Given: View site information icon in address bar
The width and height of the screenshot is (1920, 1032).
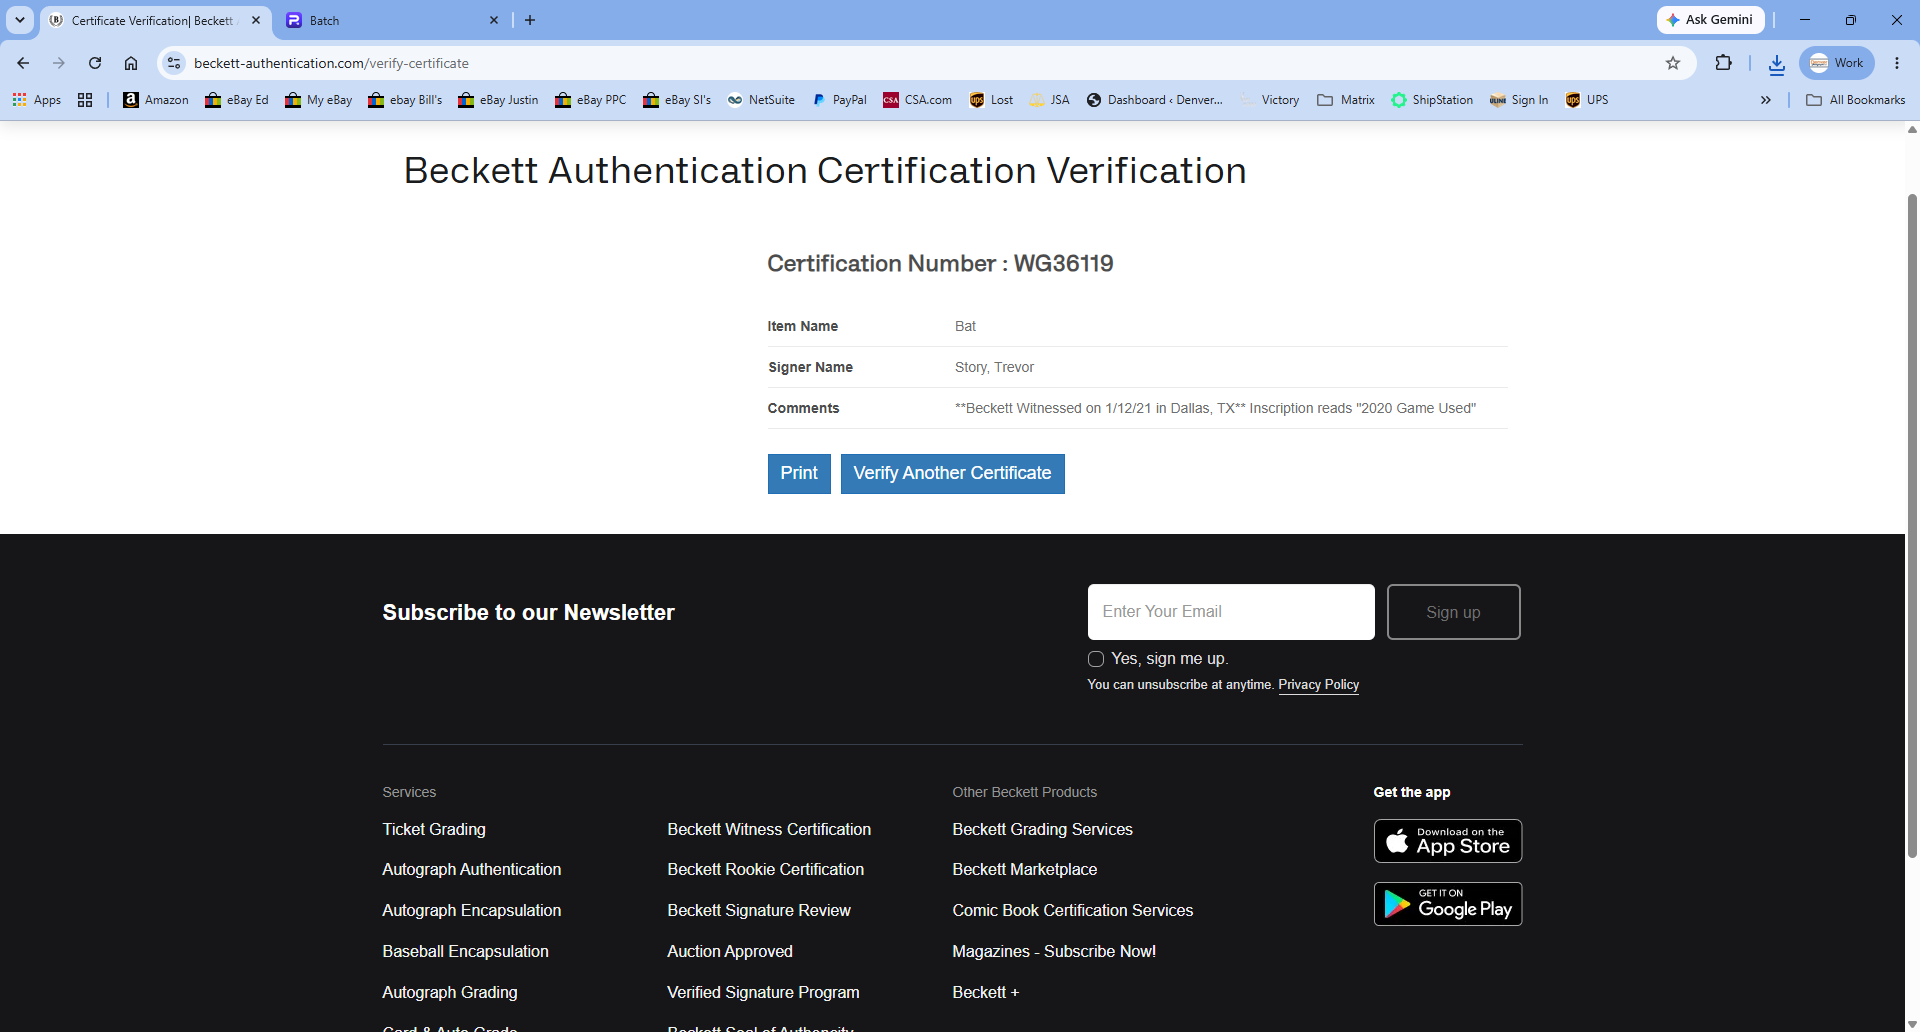Looking at the screenshot, I should click(174, 63).
